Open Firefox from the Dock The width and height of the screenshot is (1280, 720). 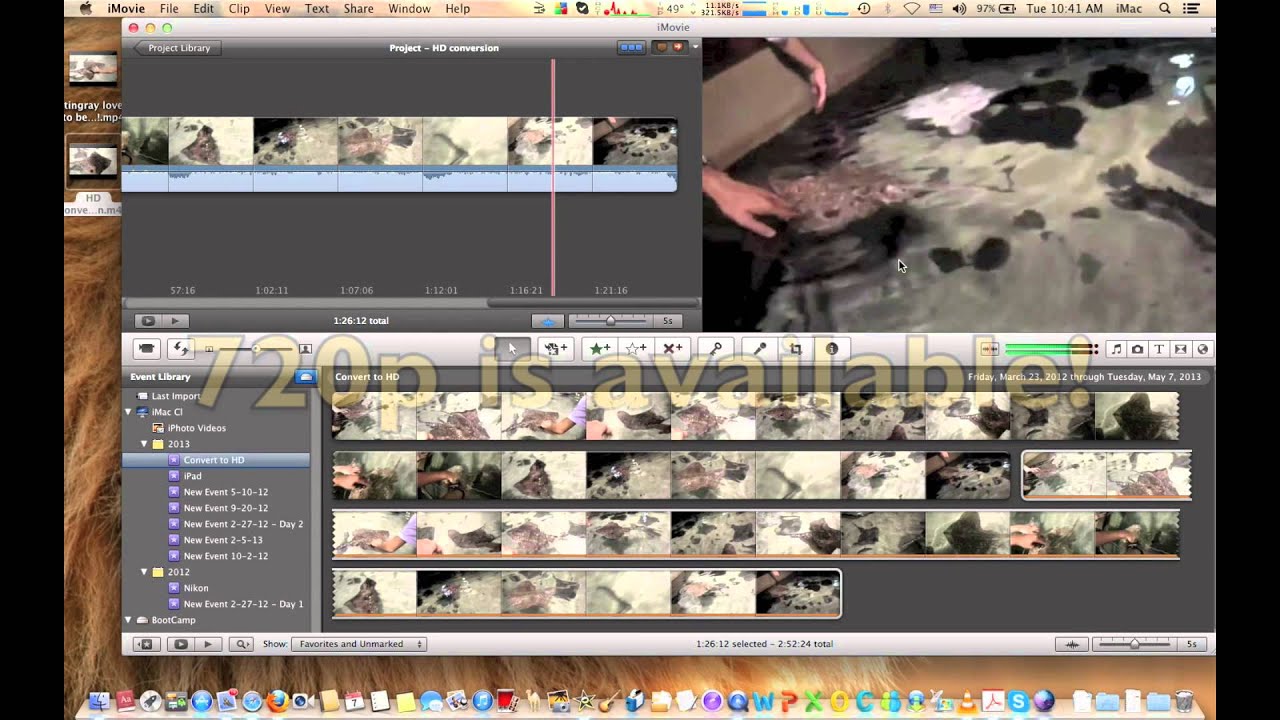pyautogui.click(x=277, y=701)
